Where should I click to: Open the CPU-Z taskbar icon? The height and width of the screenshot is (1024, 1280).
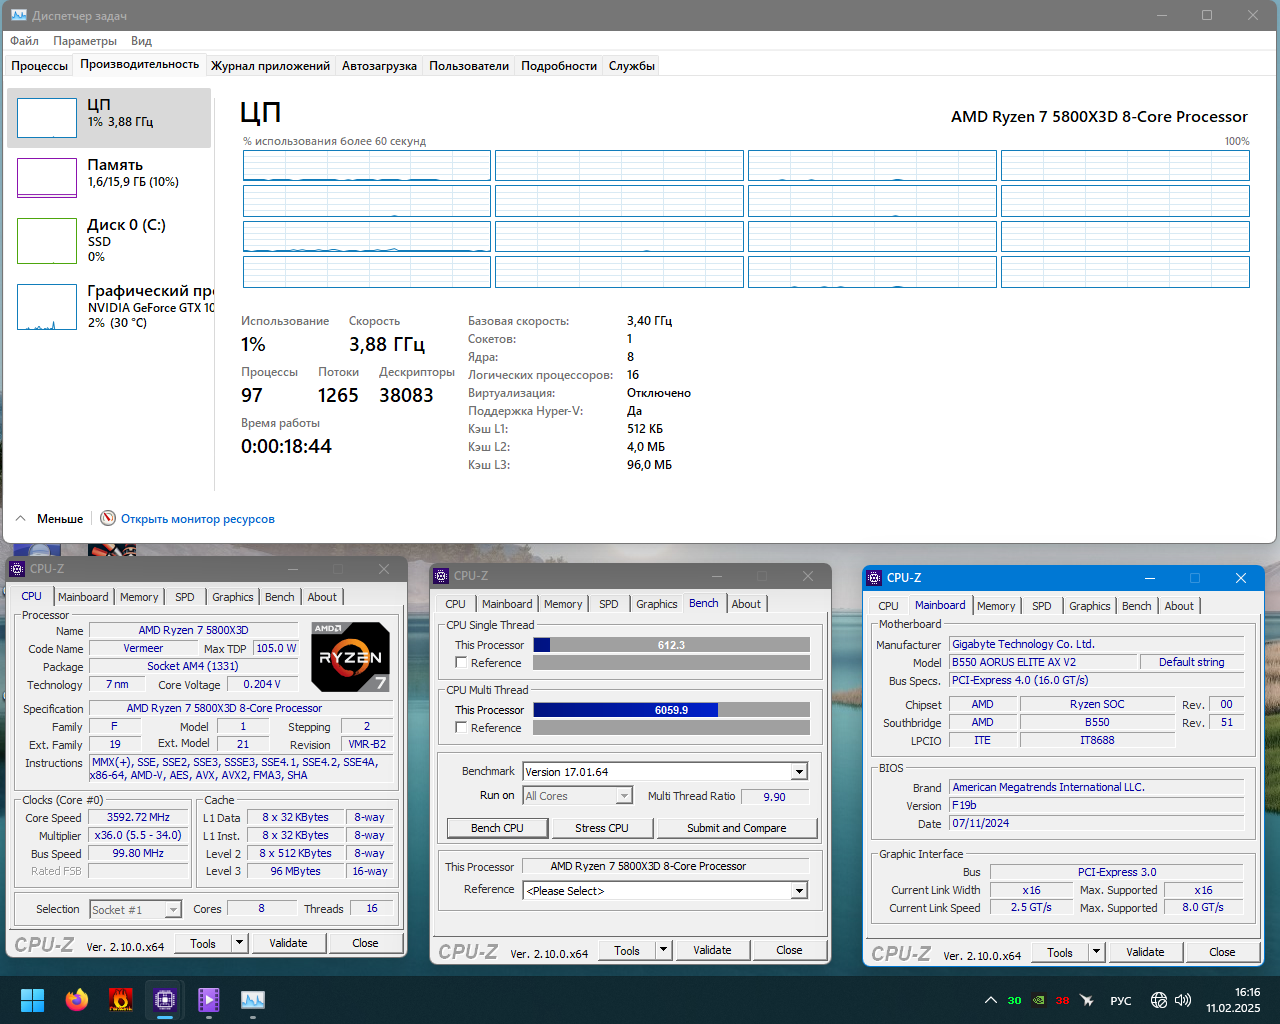tap(164, 999)
